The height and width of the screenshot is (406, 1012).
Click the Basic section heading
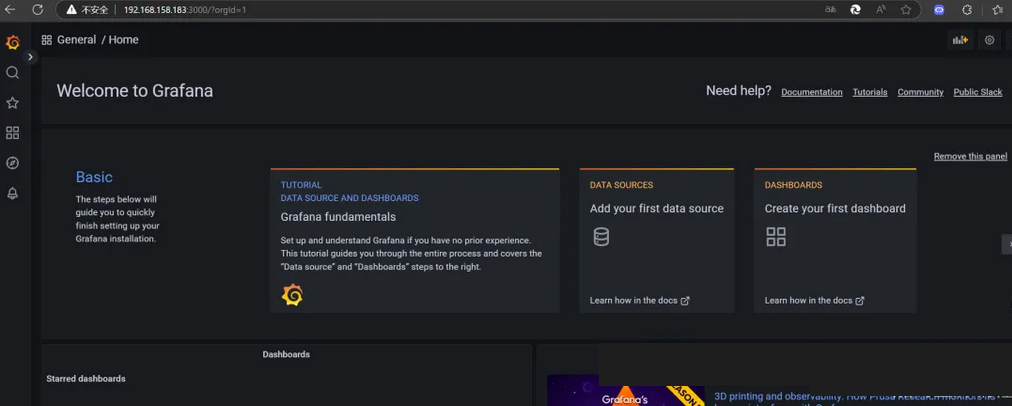pyautogui.click(x=94, y=177)
